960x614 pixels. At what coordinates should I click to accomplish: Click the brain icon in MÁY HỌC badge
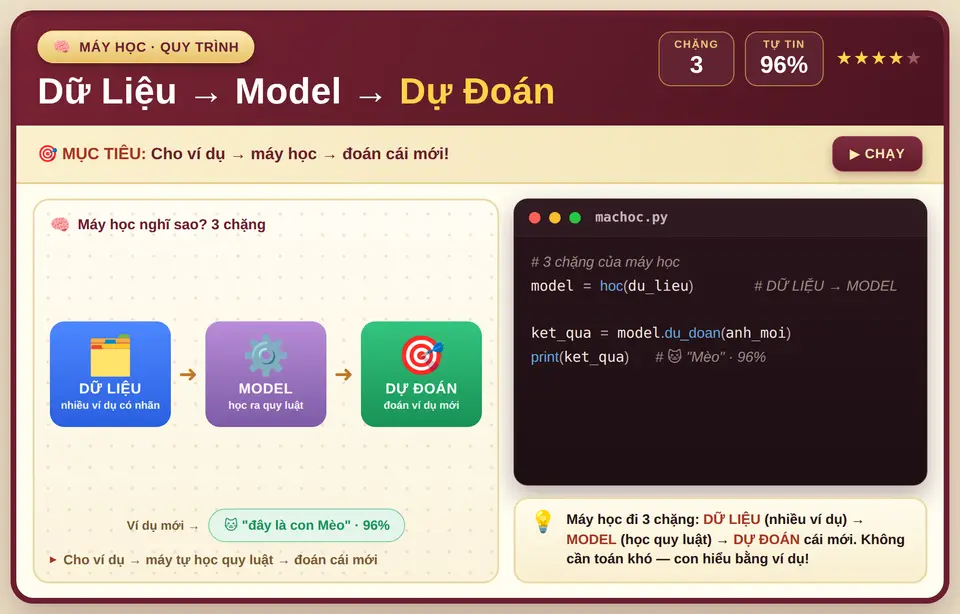(61, 47)
